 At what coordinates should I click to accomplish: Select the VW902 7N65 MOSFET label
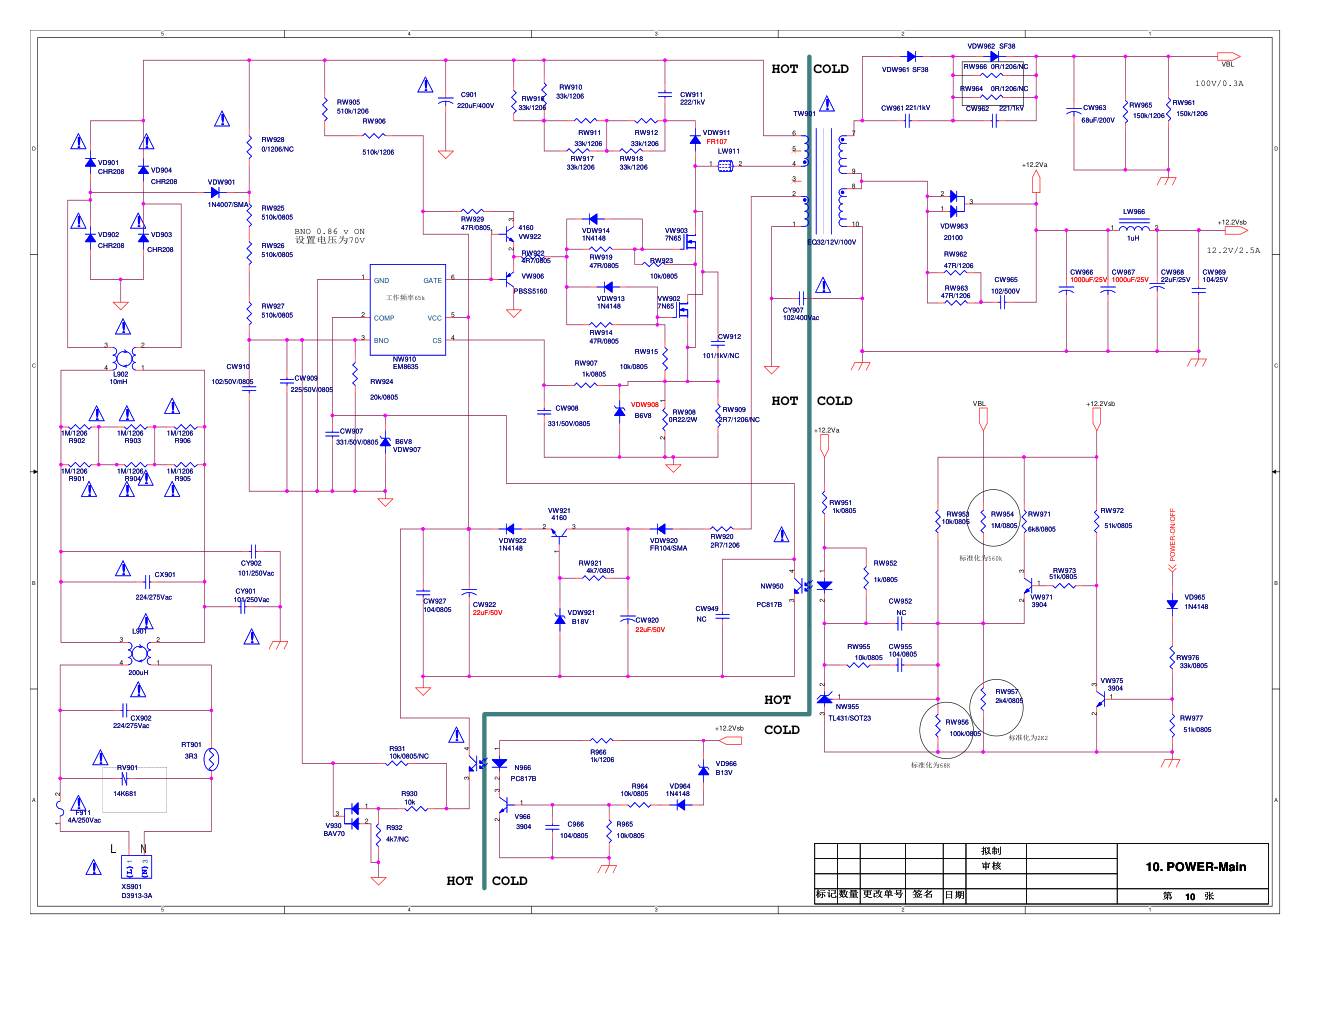coord(668,302)
